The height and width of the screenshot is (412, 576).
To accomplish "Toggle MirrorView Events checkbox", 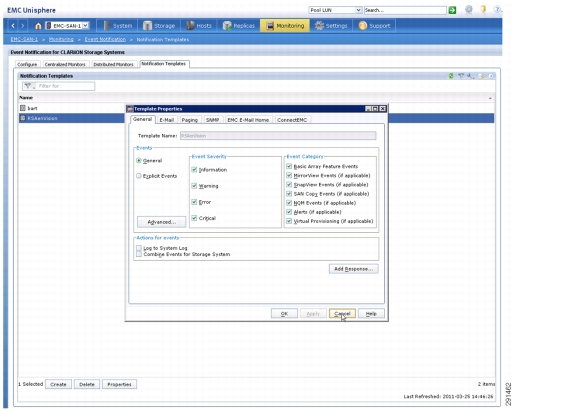I will click(x=289, y=176).
